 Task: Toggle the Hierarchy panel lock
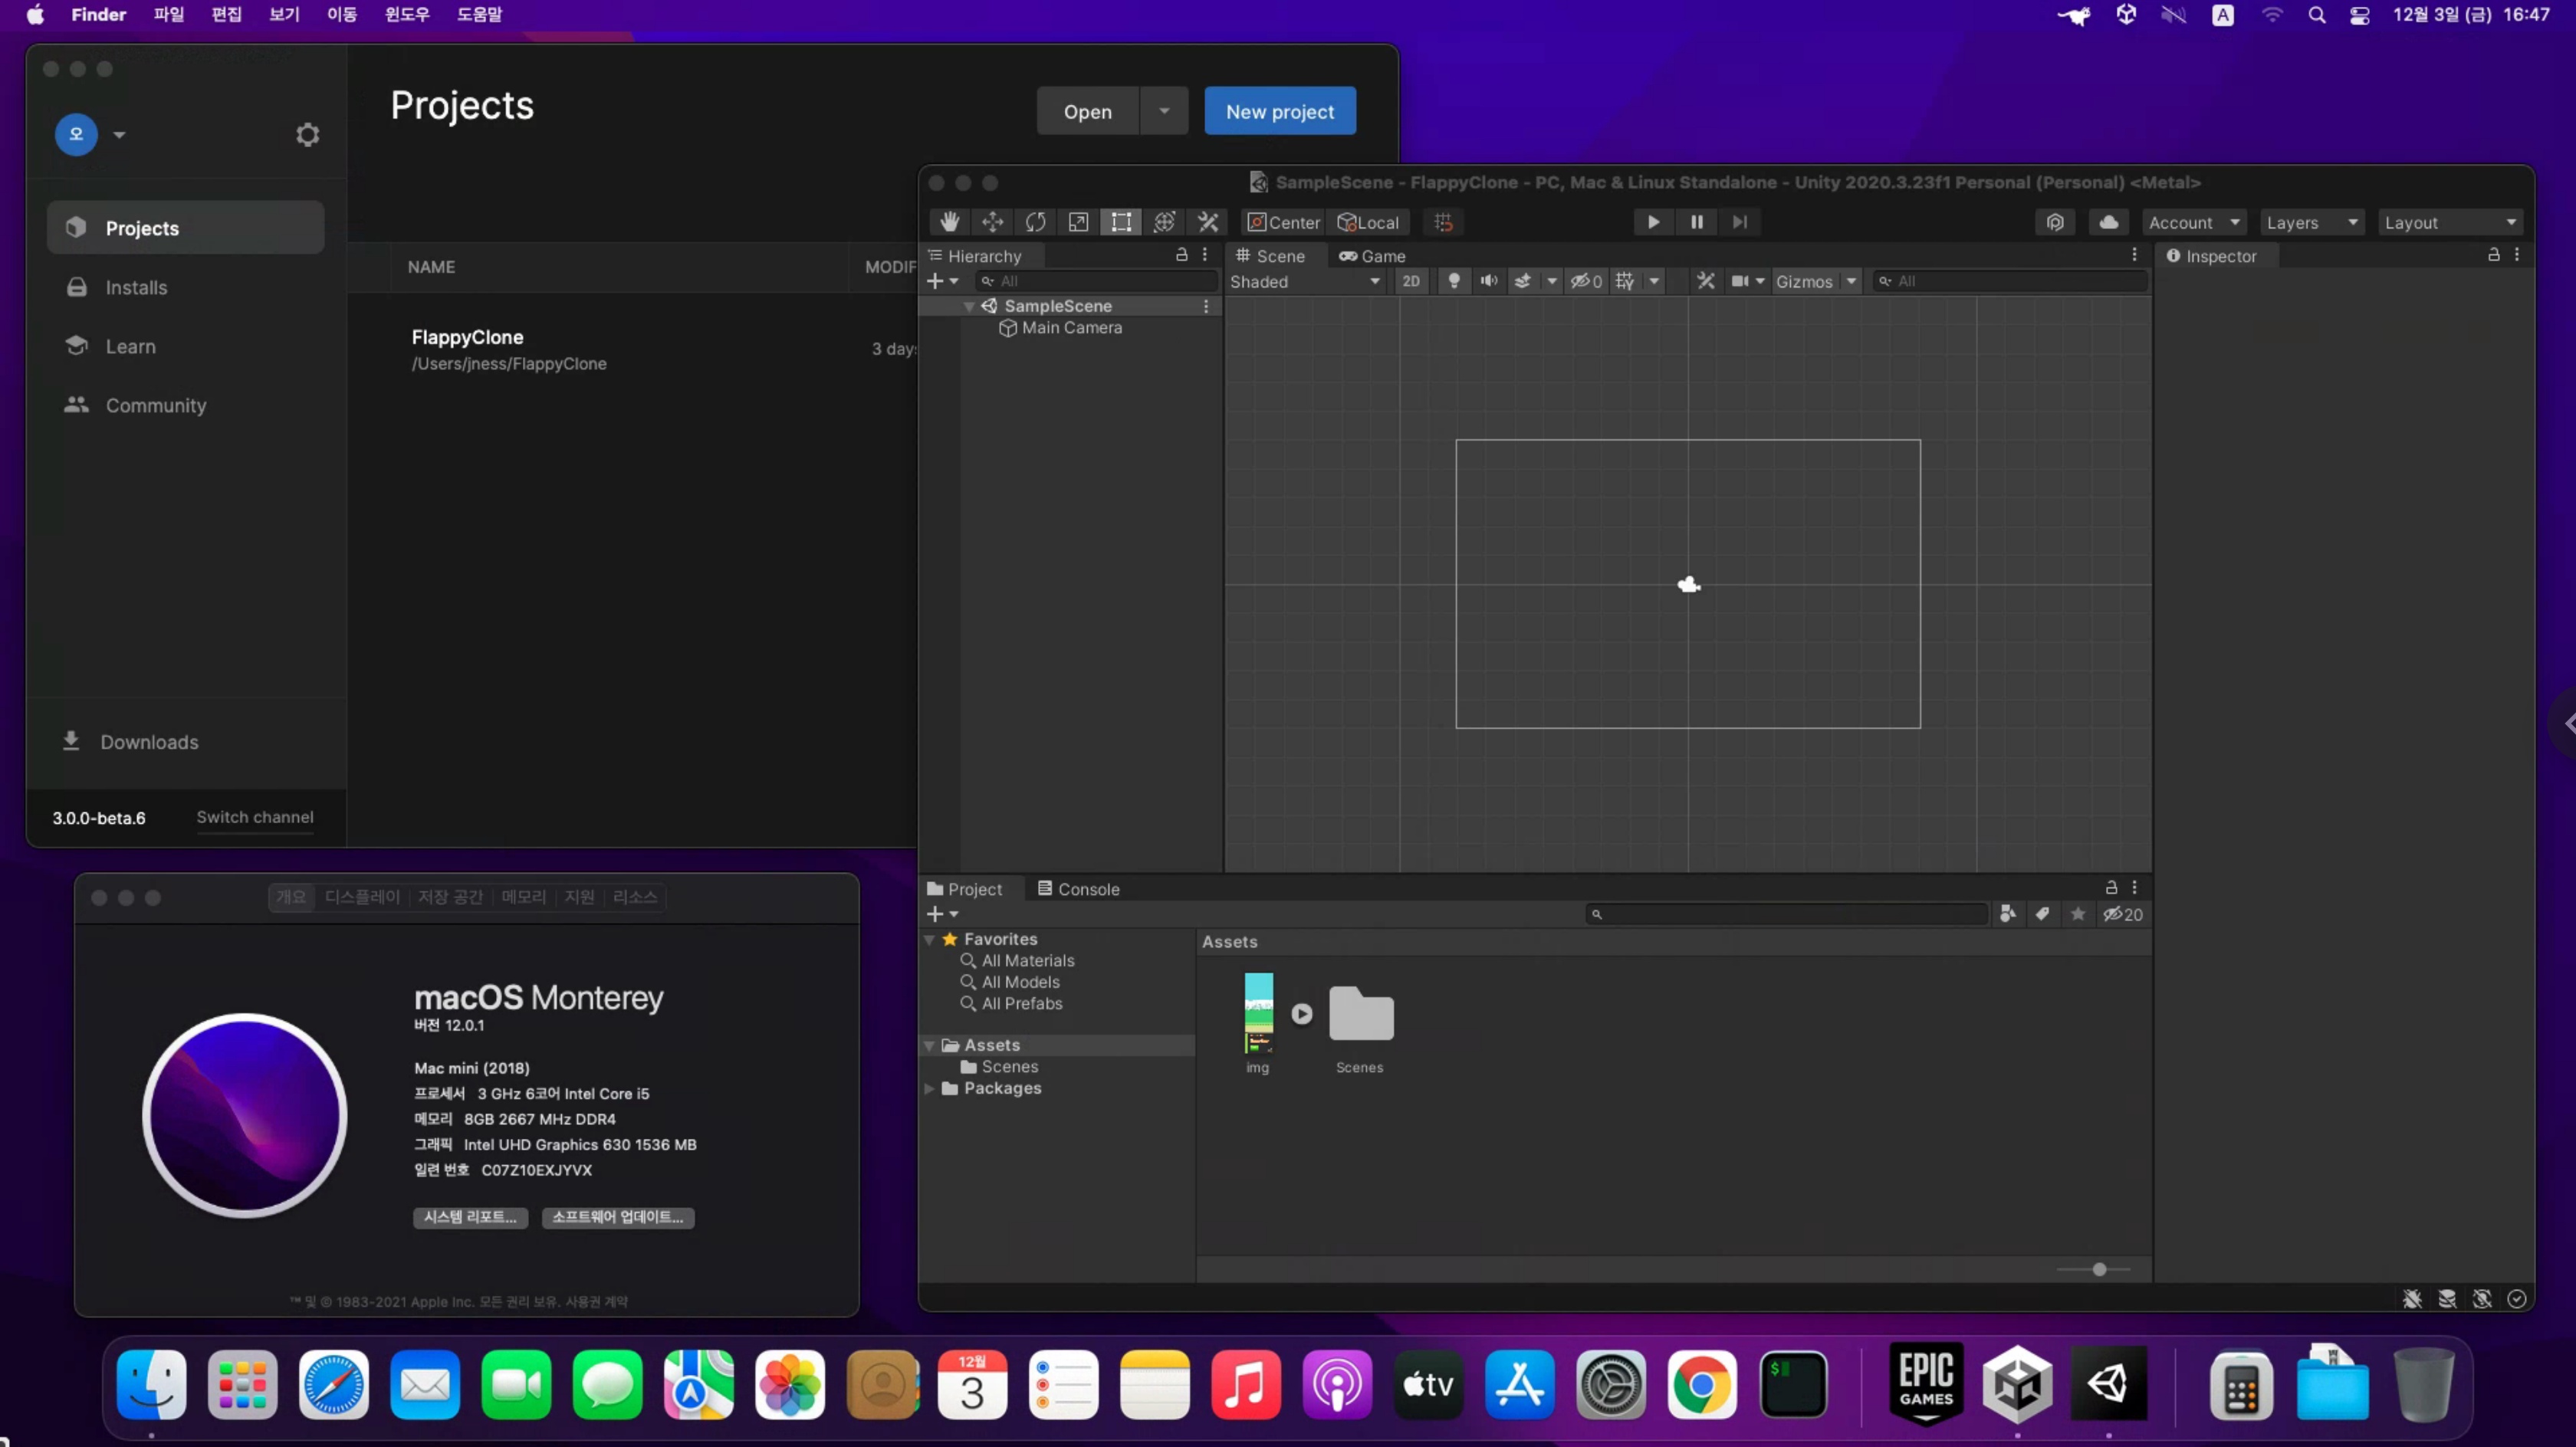point(1181,255)
